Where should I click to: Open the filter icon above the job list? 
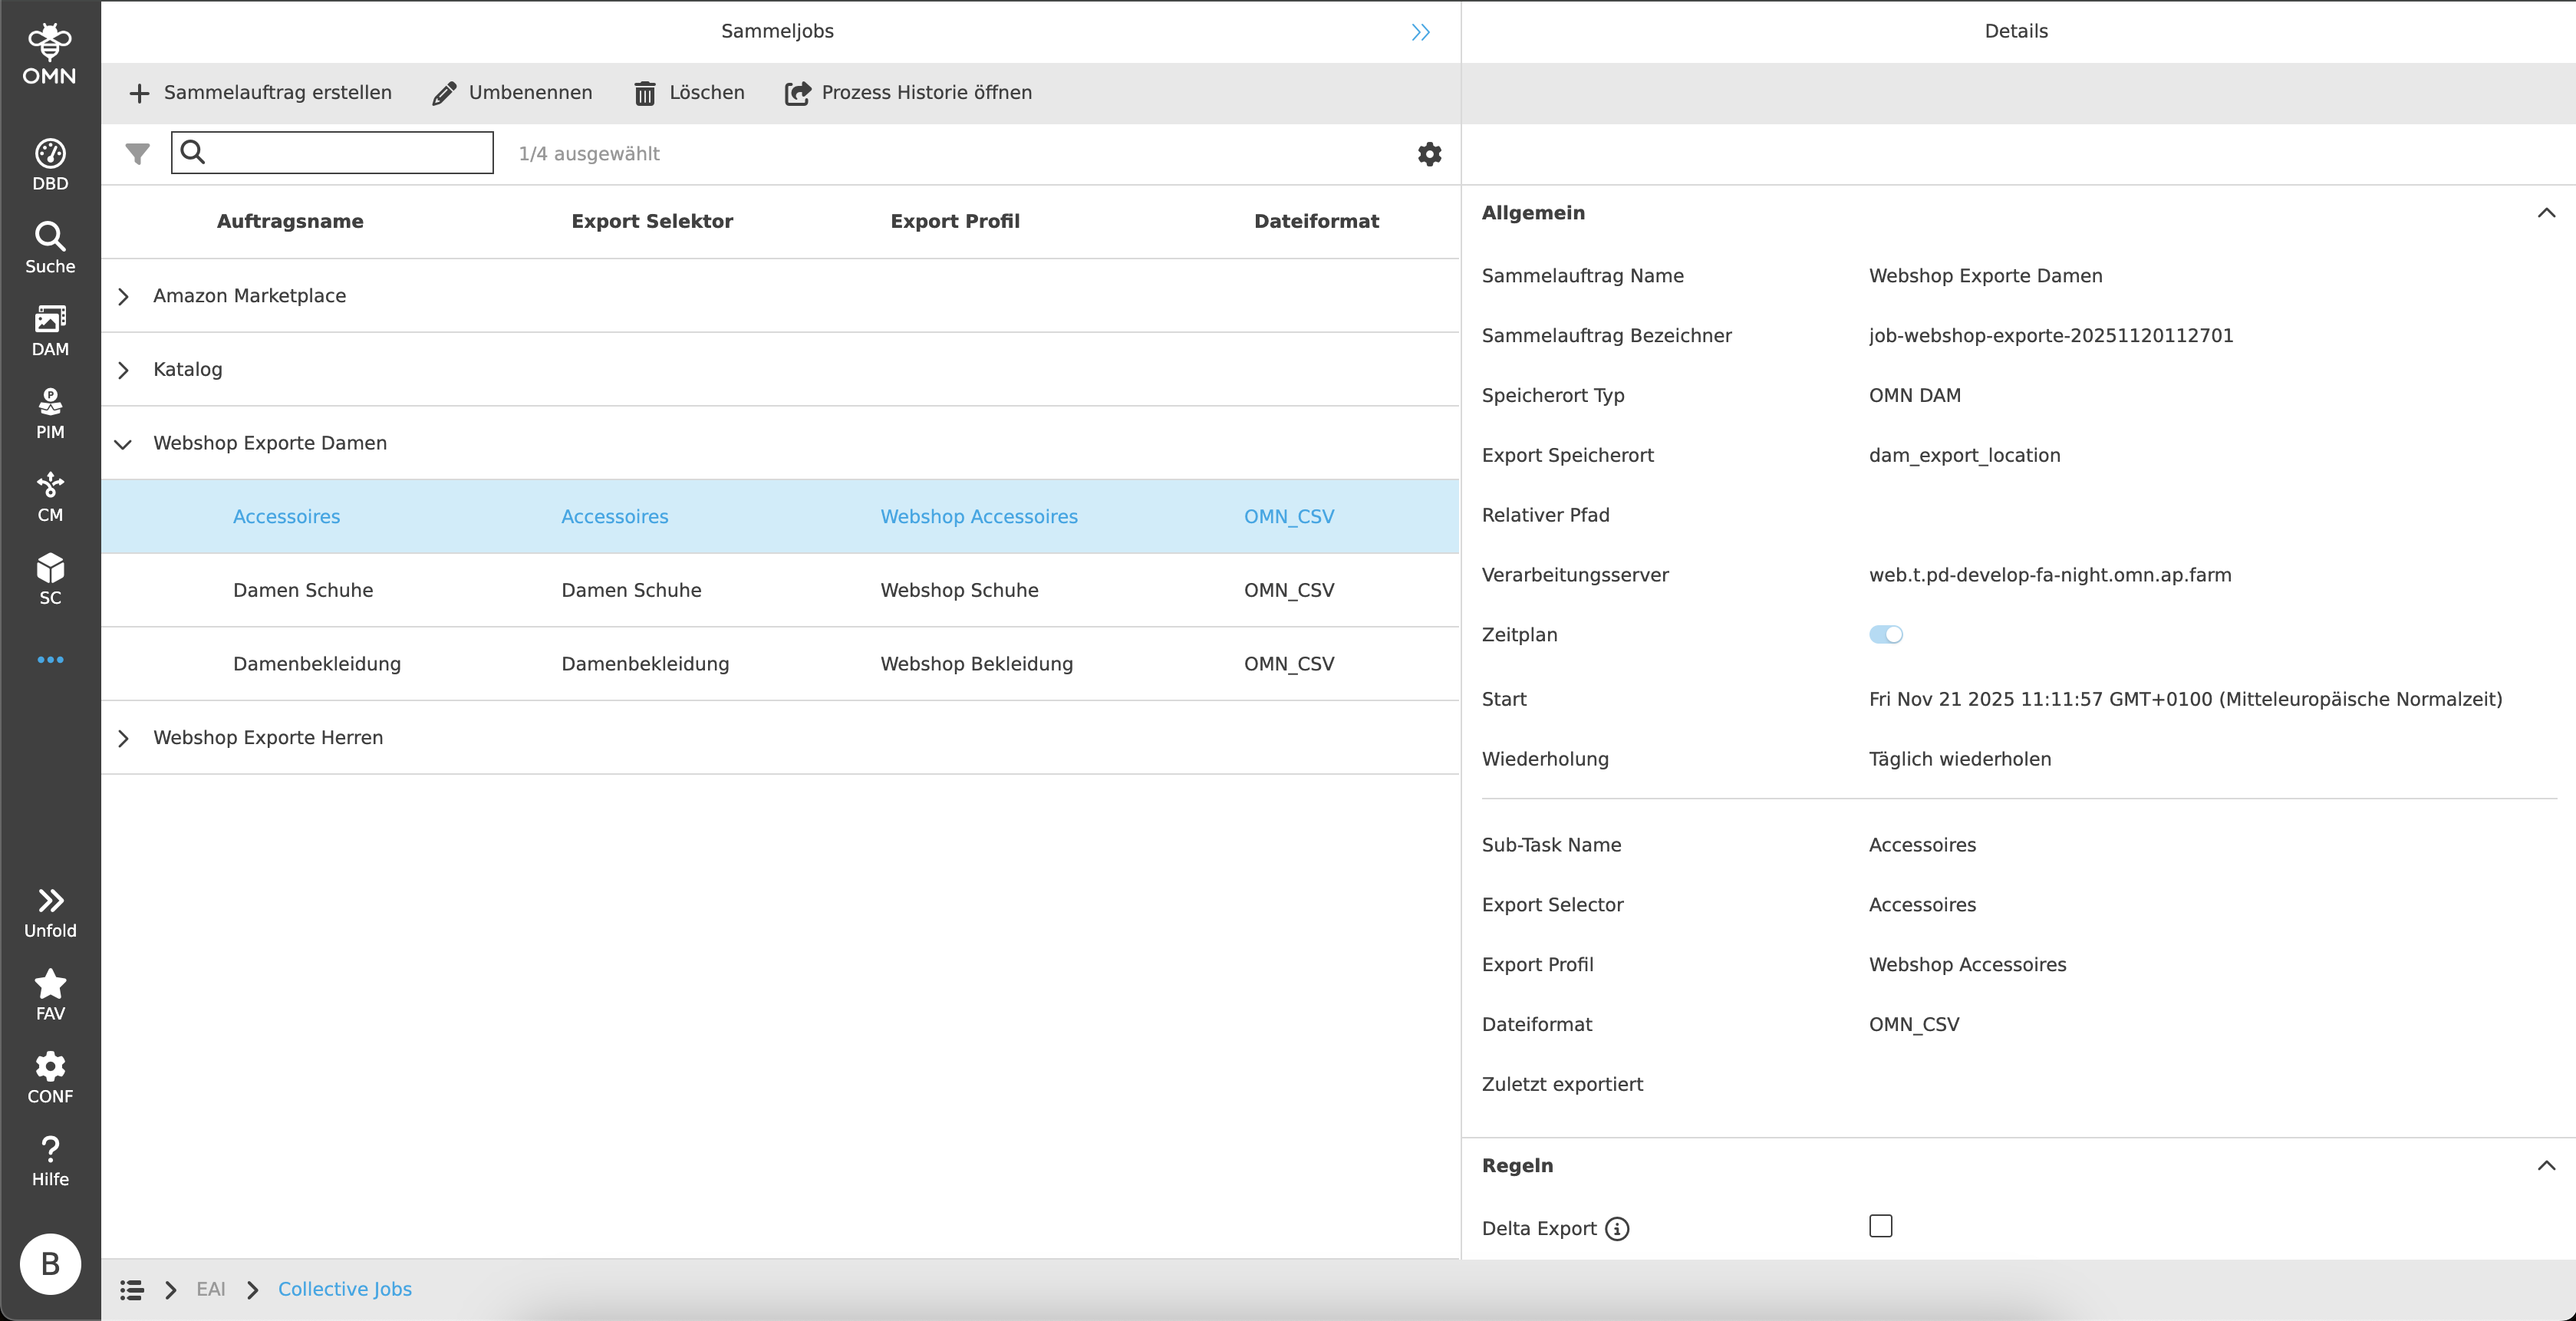coord(137,153)
